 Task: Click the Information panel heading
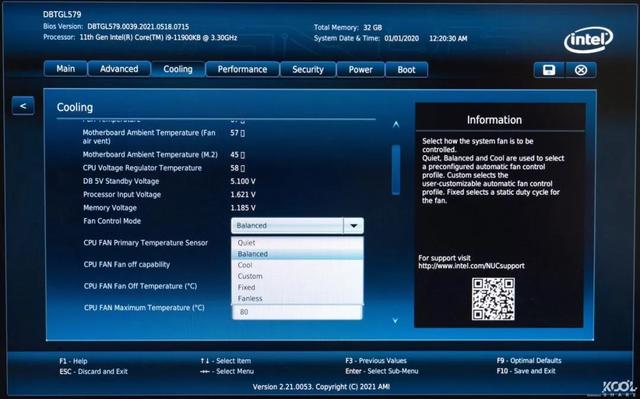tap(494, 120)
